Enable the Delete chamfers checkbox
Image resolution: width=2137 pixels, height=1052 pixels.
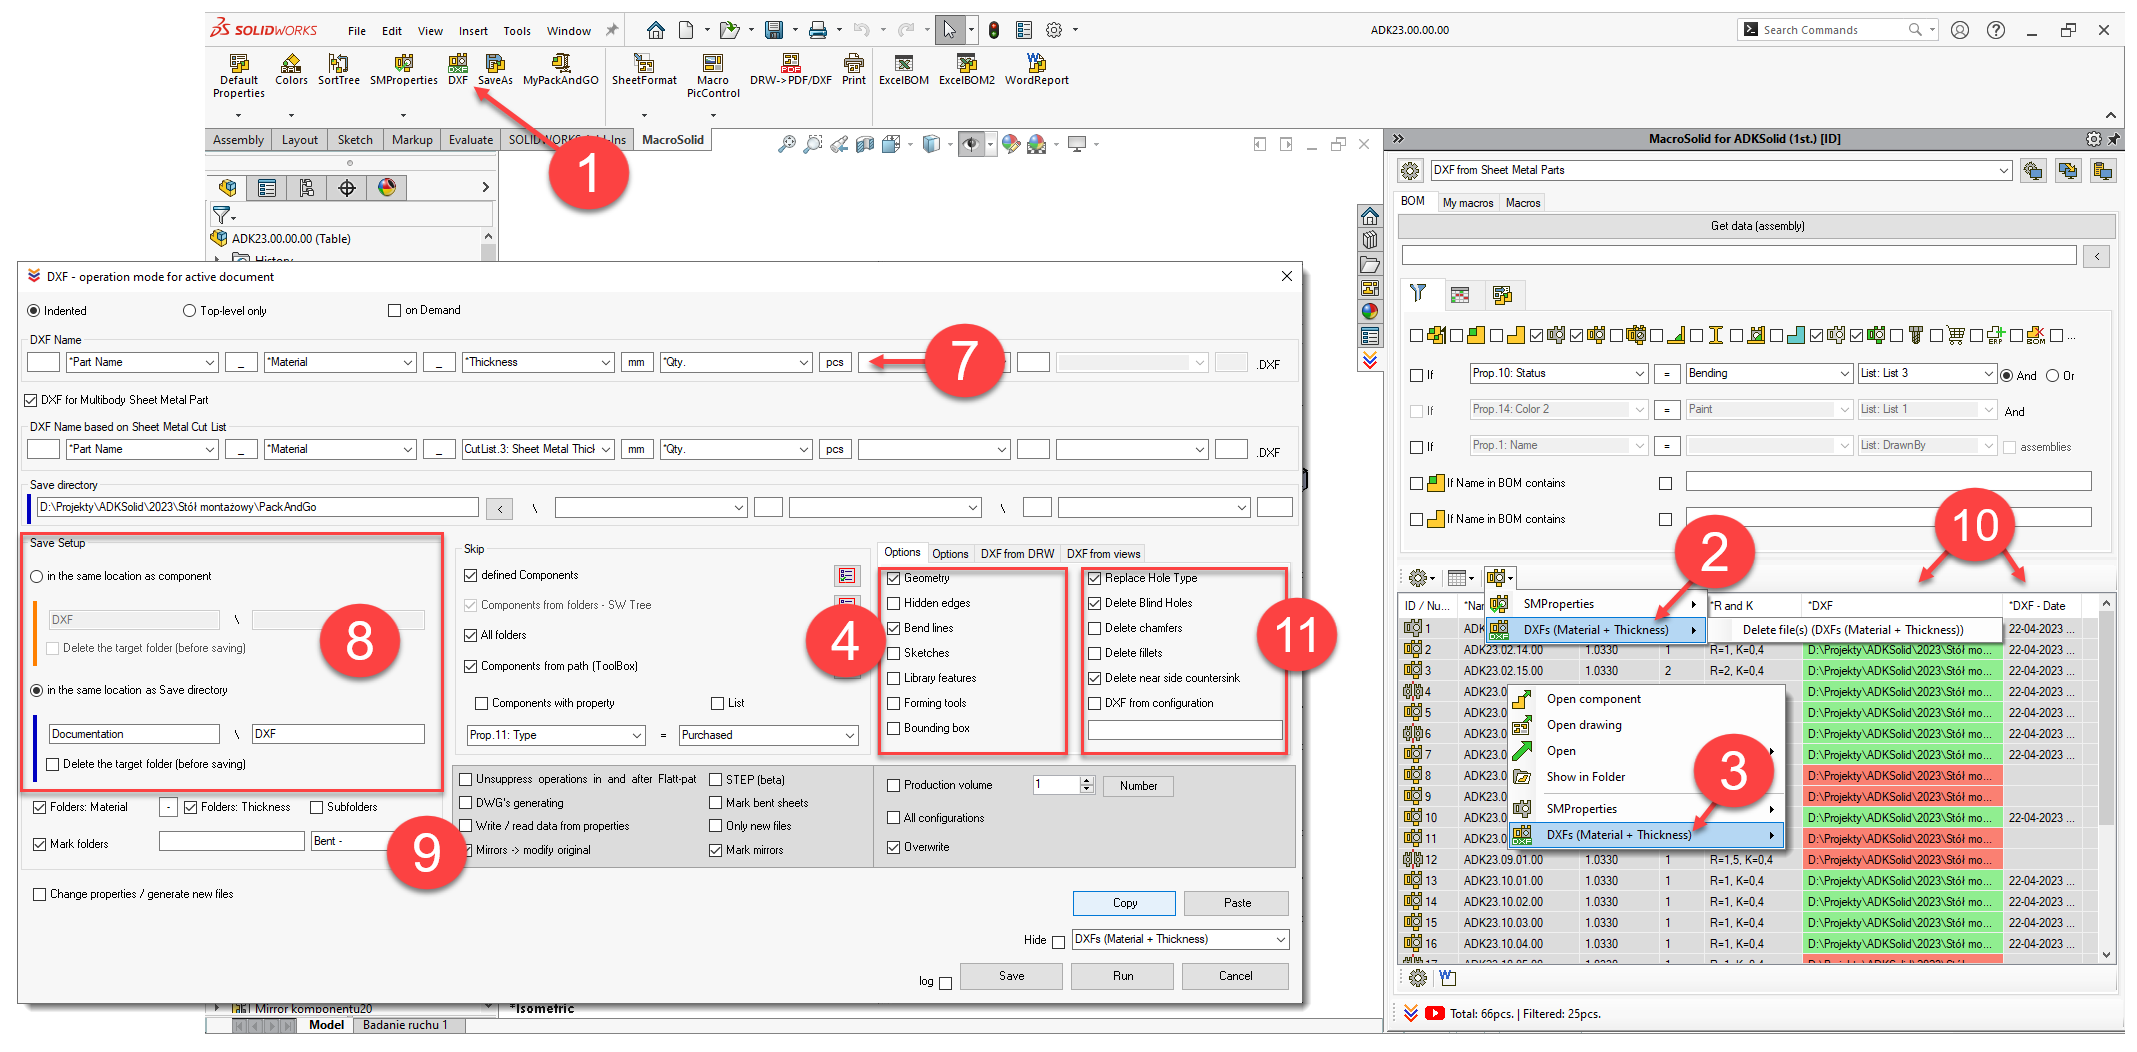click(x=1095, y=628)
